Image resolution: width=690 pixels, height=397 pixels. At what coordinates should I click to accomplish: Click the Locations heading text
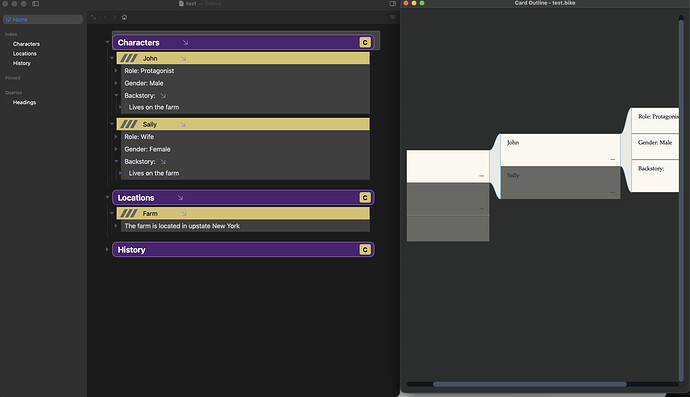point(136,198)
